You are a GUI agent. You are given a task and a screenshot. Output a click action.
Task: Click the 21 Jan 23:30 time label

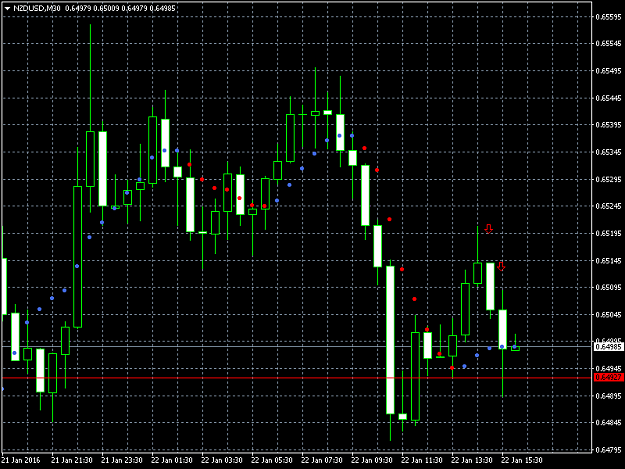coord(122,460)
